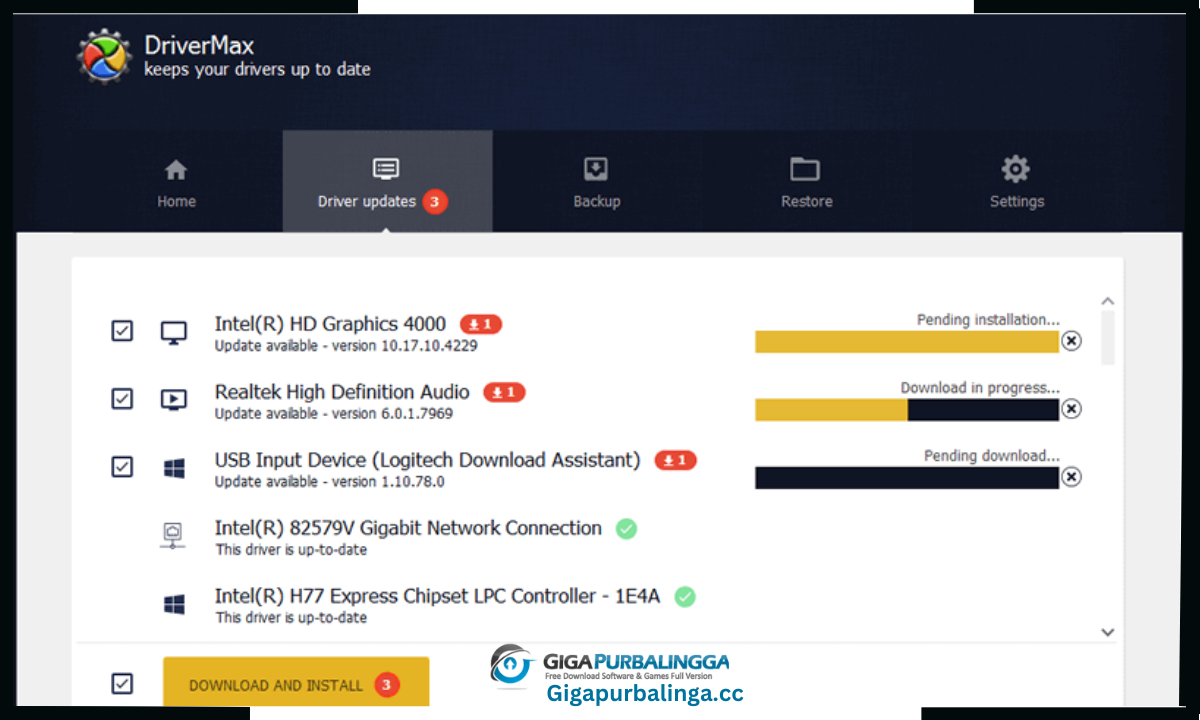Click the text "Update available - version 1.10.78.0"
Image resolution: width=1200 pixels, height=720 pixels.
pos(330,482)
